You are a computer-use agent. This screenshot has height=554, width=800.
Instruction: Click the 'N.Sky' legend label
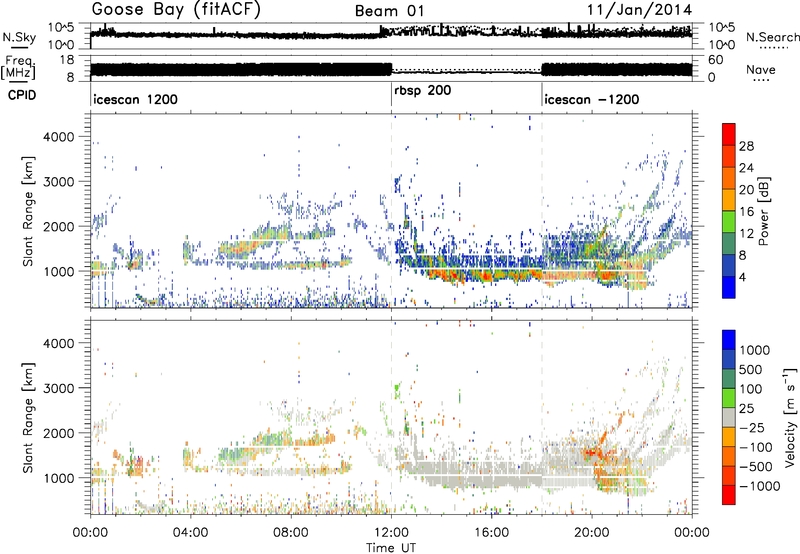[19, 37]
